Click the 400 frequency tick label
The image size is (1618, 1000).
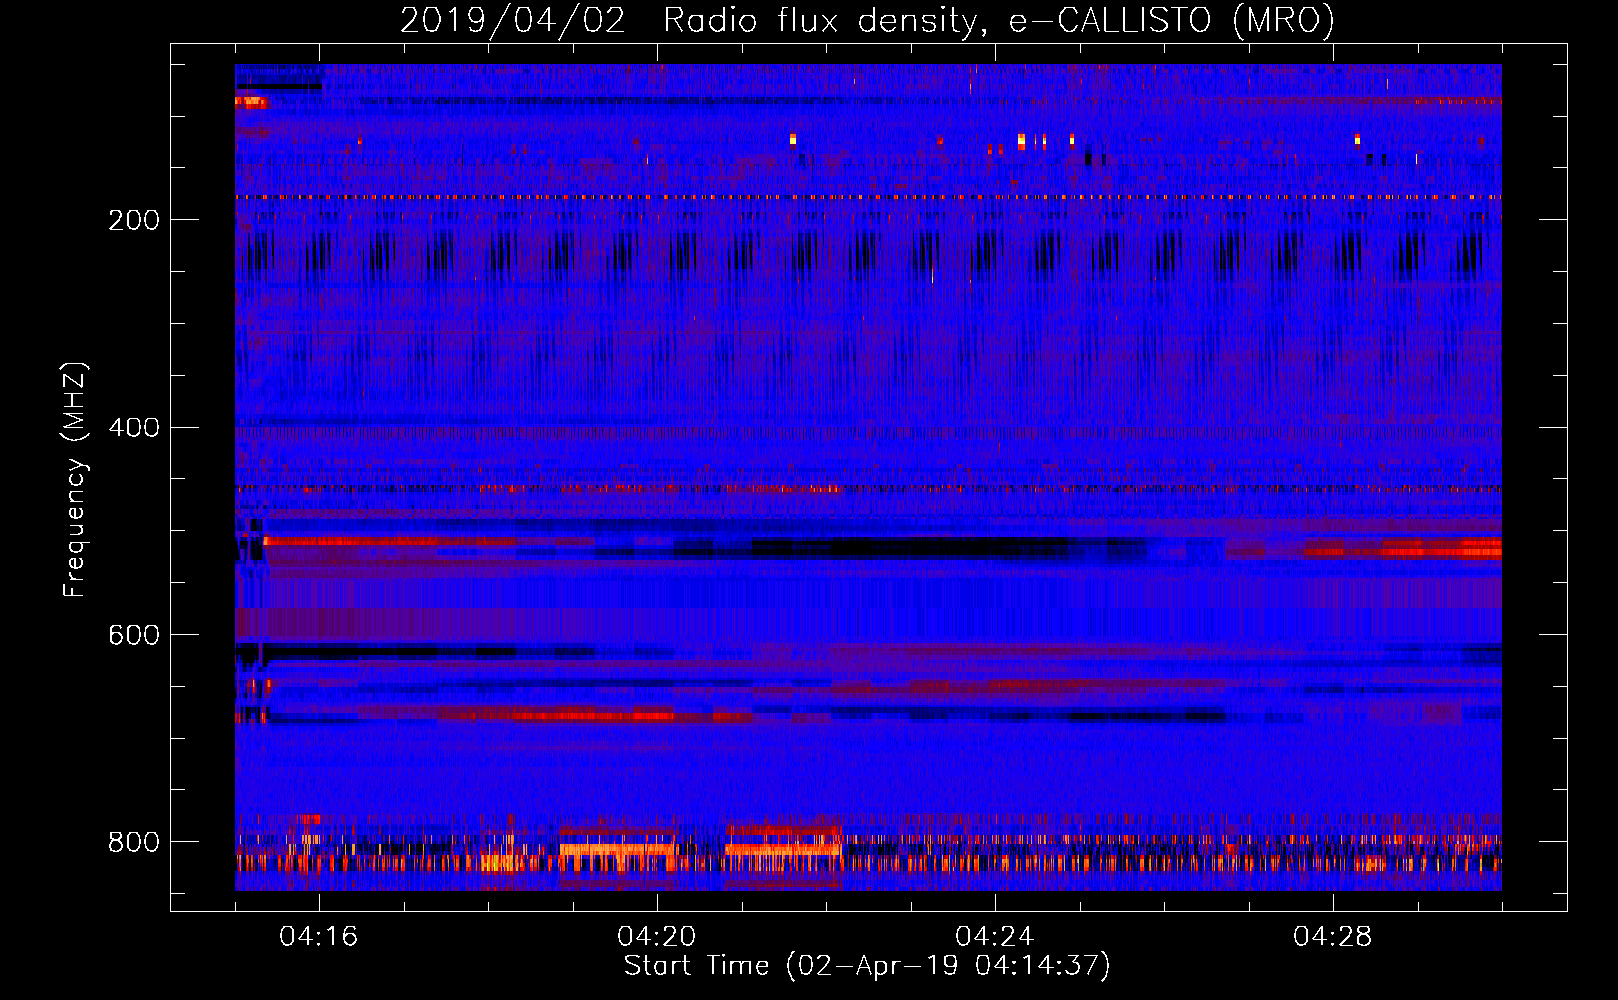click(134, 428)
